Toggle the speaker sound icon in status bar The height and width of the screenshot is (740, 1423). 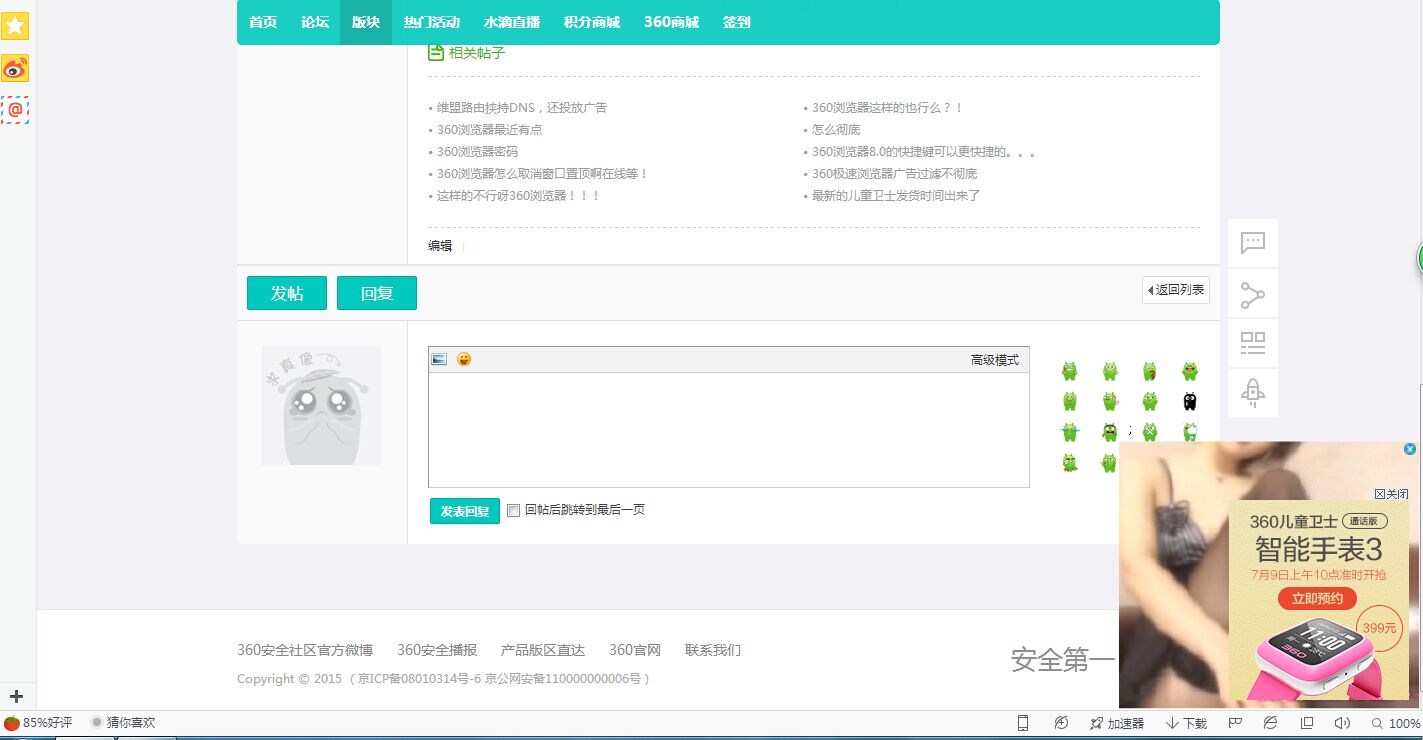(1342, 723)
